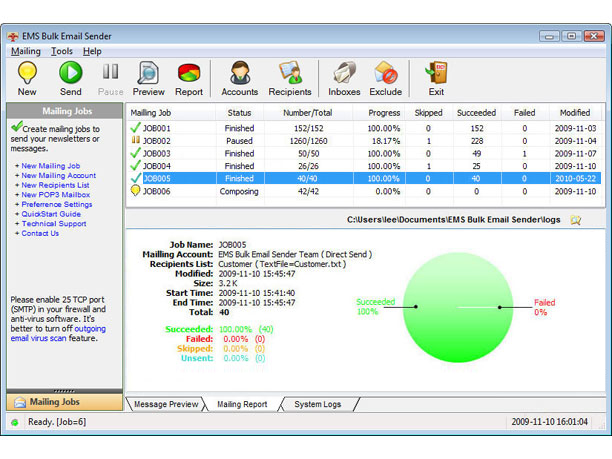The width and height of the screenshot is (612, 459).
Task: Click the JOB002 paused status icon
Action: click(135, 140)
